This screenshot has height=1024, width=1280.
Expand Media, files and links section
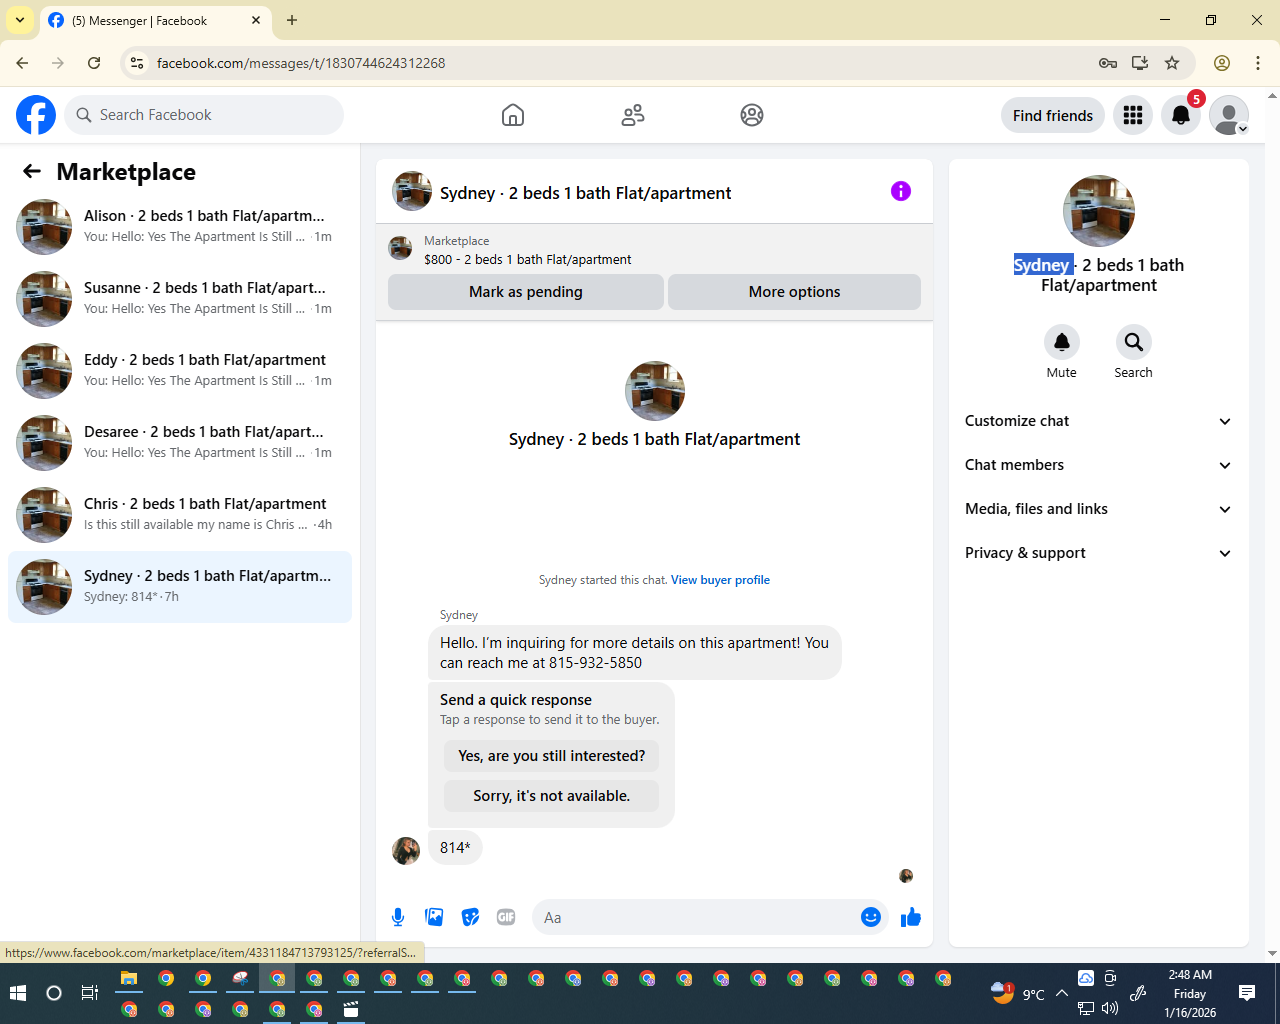coord(1099,509)
